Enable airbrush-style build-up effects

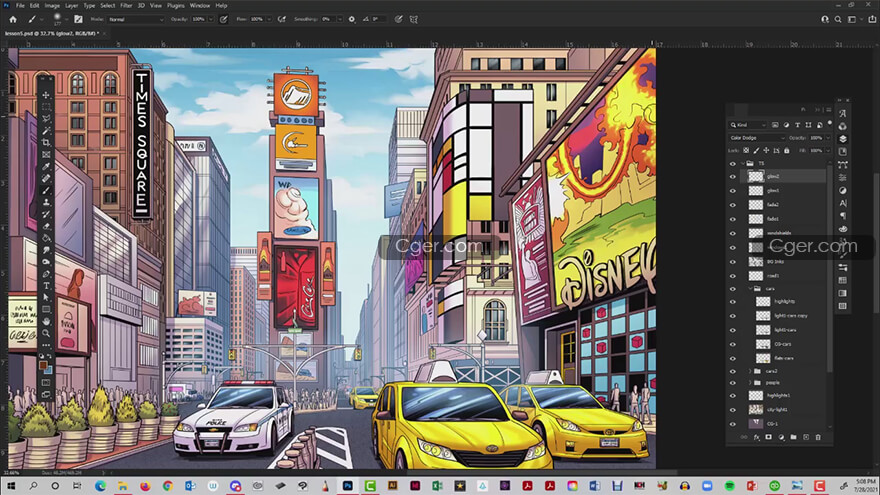point(282,19)
